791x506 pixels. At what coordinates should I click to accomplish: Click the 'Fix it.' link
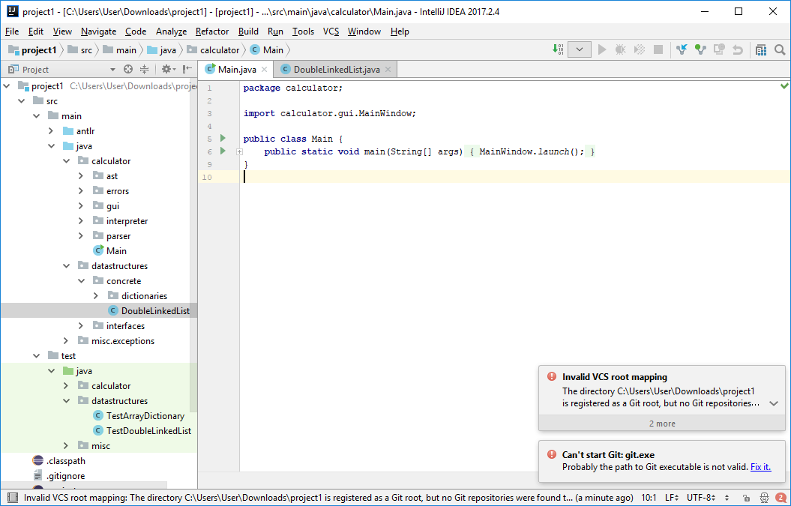point(760,467)
